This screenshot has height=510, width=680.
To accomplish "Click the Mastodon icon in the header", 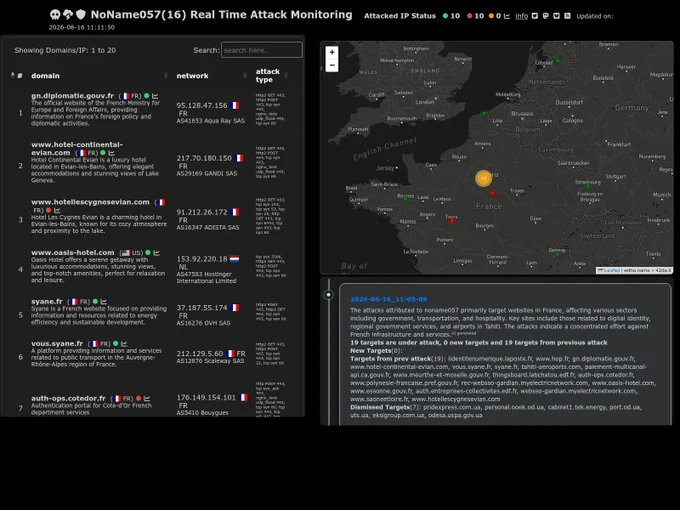I will (x=546, y=16).
